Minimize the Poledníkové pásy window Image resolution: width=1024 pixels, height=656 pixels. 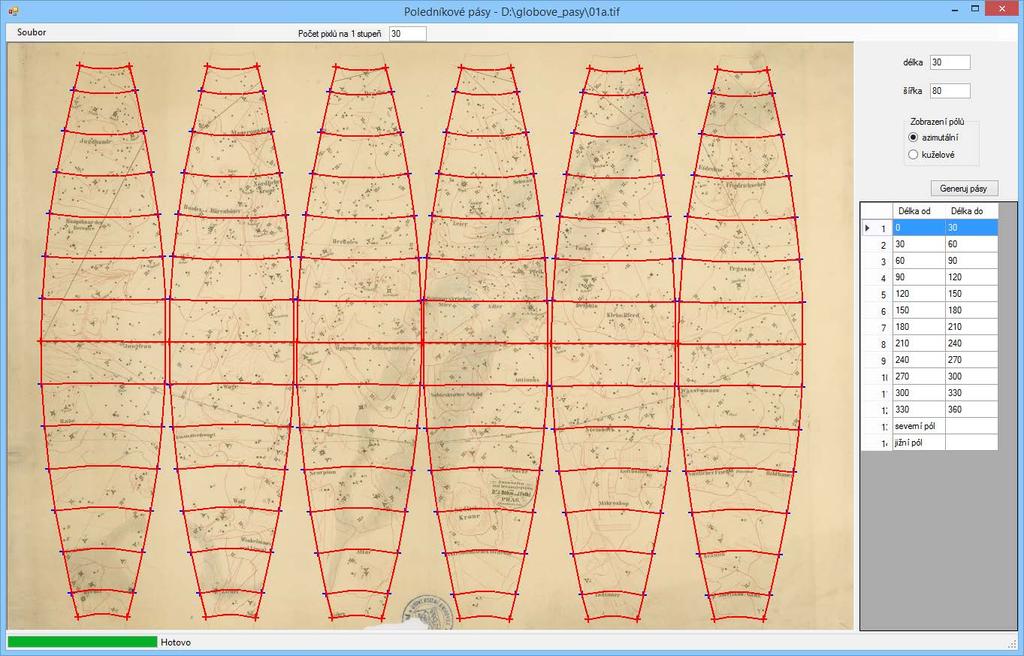coord(955,10)
